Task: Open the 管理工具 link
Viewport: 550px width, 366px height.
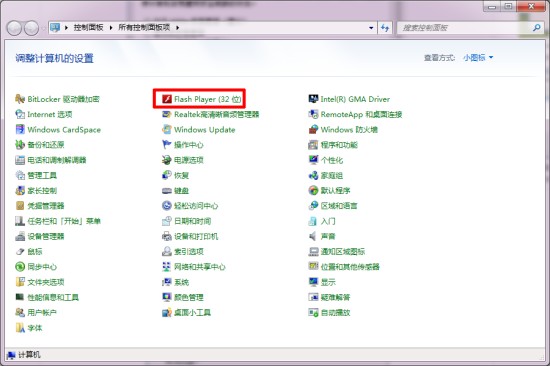Action: (x=42, y=175)
